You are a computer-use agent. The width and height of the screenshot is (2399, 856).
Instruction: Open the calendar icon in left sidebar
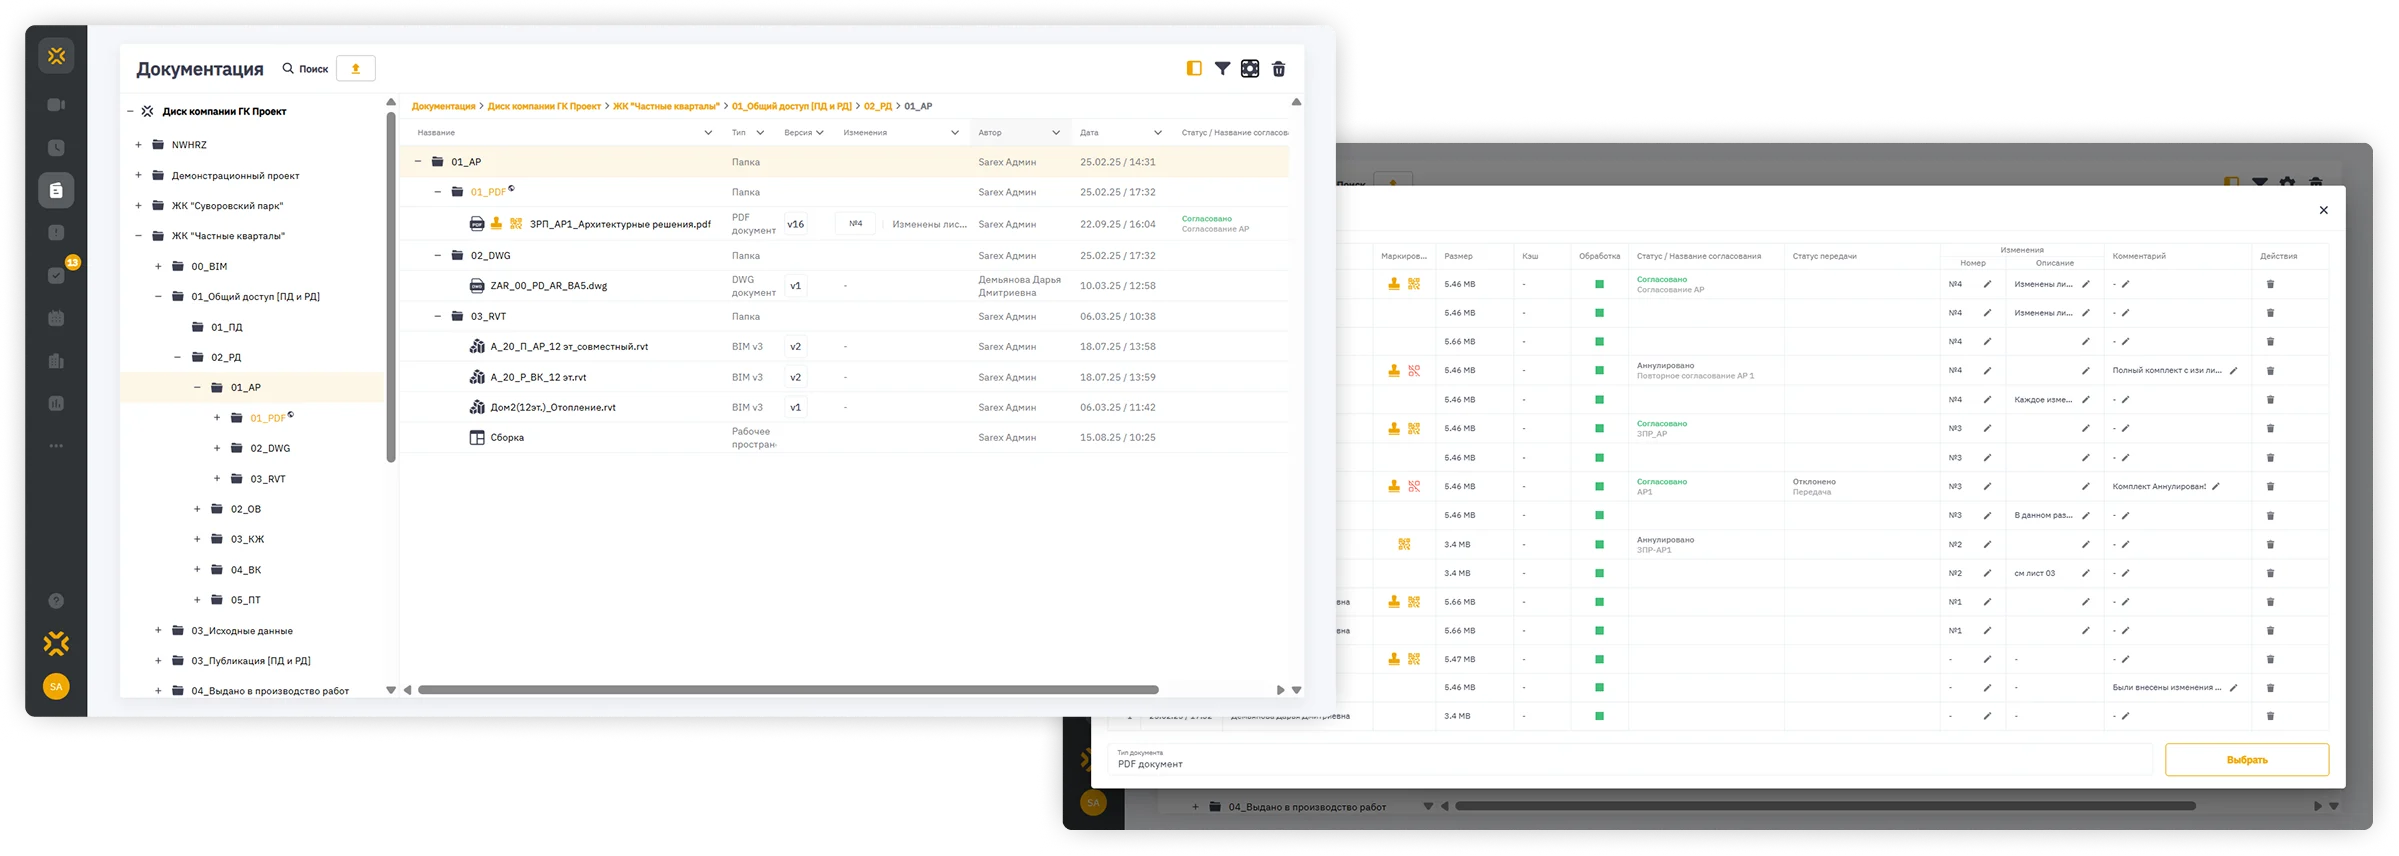point(56,318)
